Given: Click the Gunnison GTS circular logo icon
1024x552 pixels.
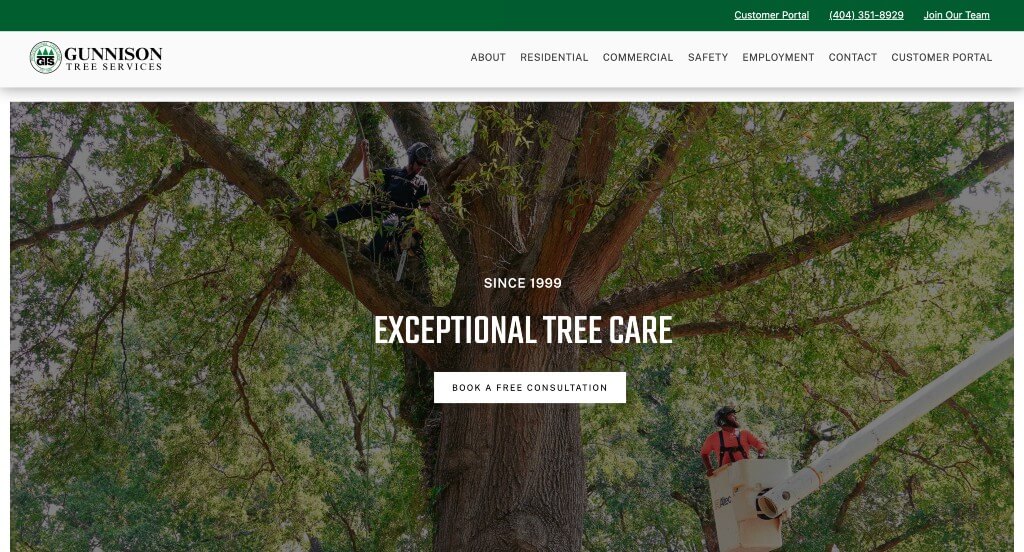Looking at the screenshot, I should [x=46, y=57].
